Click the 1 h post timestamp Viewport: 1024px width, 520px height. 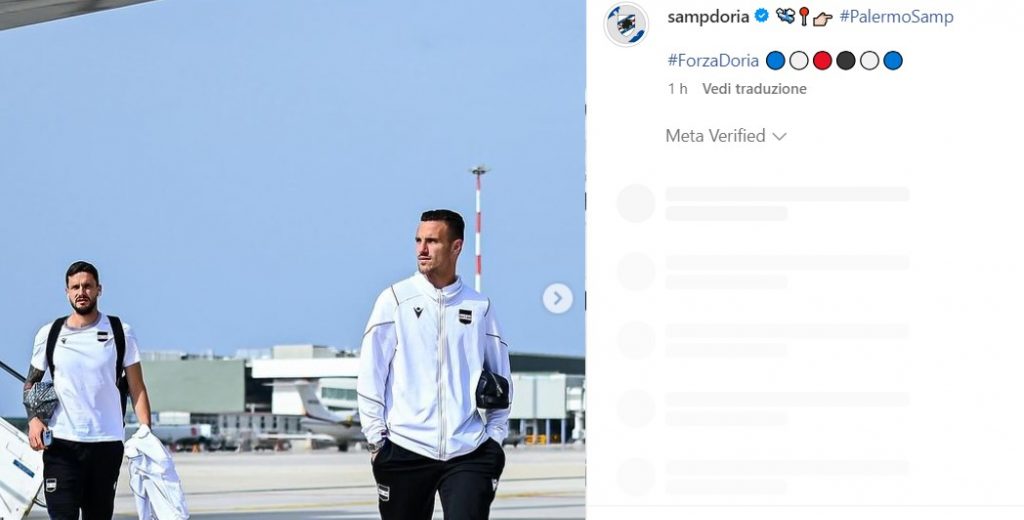click(x=678, y=89)
